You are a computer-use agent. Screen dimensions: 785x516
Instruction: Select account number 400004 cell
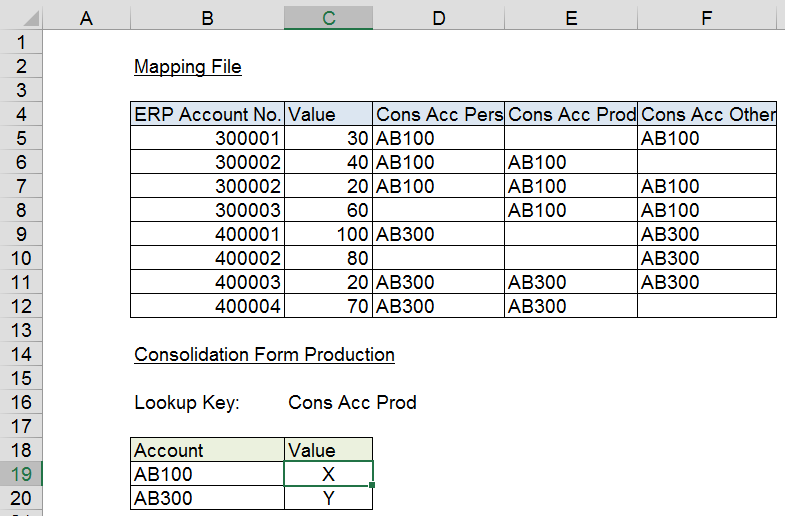(207, 306)
